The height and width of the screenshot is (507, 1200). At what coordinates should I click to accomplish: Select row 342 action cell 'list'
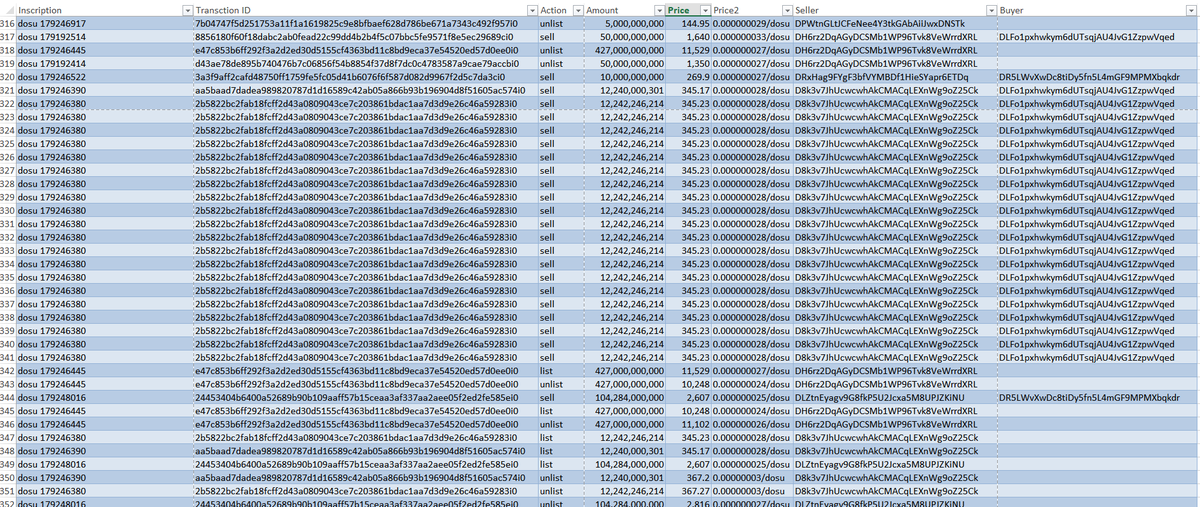(x=559, y=371)
